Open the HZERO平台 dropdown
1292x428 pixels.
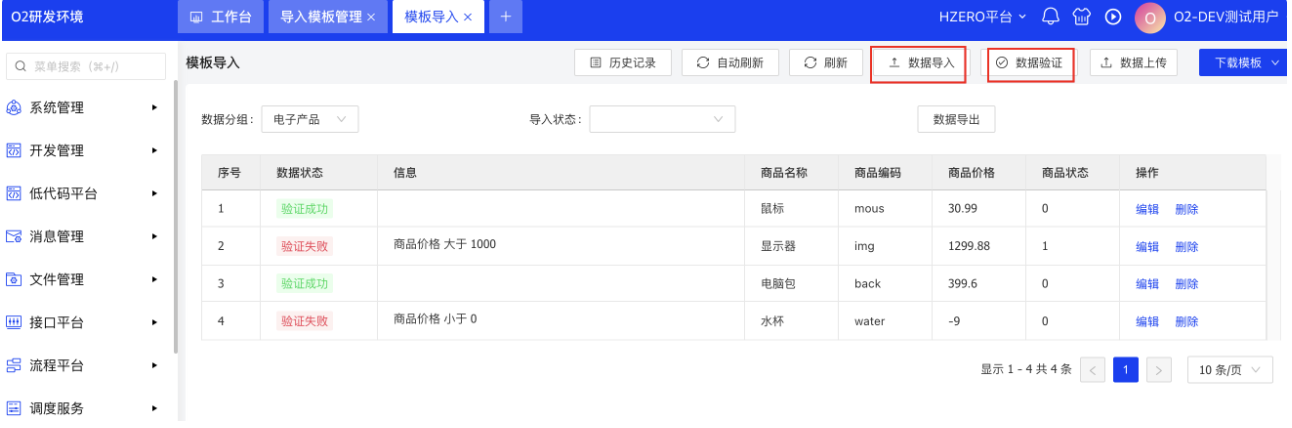(x=981, y=17)
